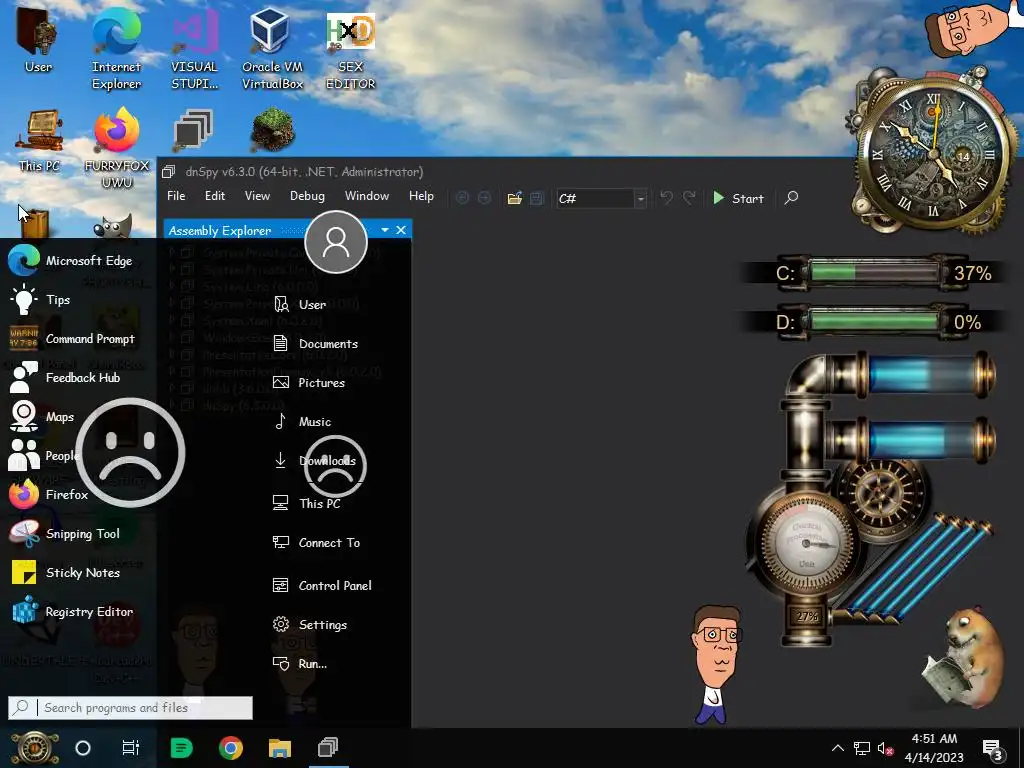Start debugging with the Start button
Viewport: 1024px width, 768px height.
pos(739,198)
